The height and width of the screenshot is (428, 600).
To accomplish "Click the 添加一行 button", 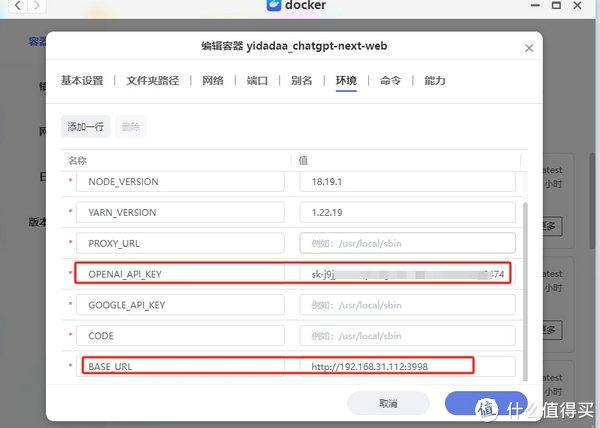I will click(86, 126).
